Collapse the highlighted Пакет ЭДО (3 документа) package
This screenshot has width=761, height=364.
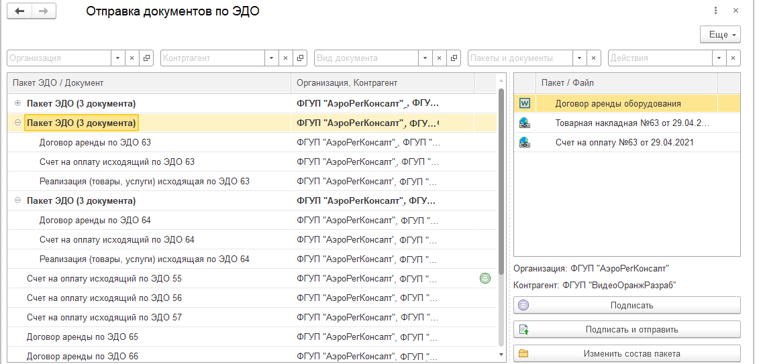click(18, 123)
